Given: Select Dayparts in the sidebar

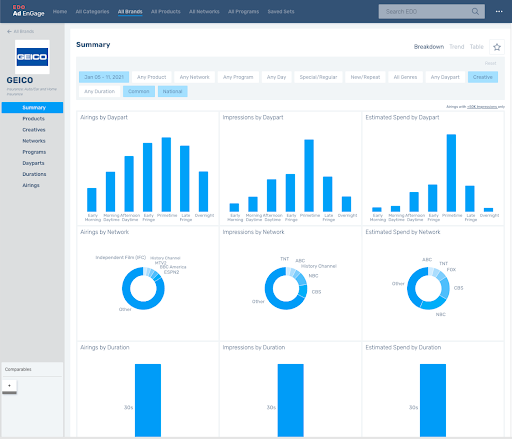Looking at the screenshot, I should click(33, 163).
